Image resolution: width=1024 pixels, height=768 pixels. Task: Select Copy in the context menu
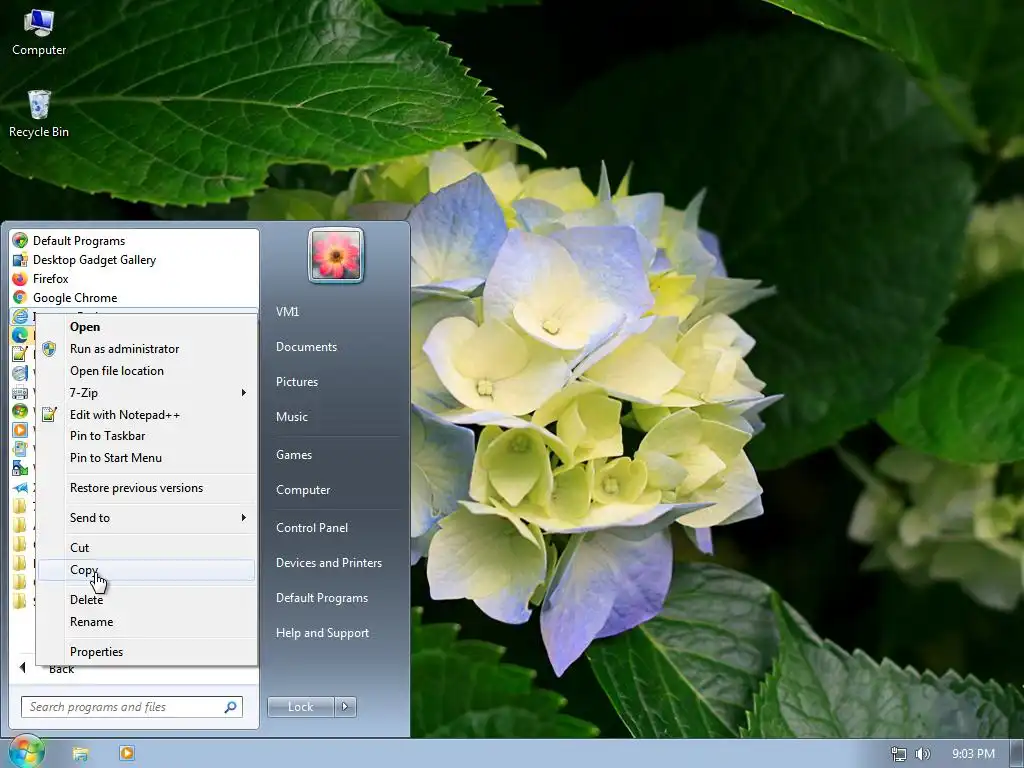point(146,570)
